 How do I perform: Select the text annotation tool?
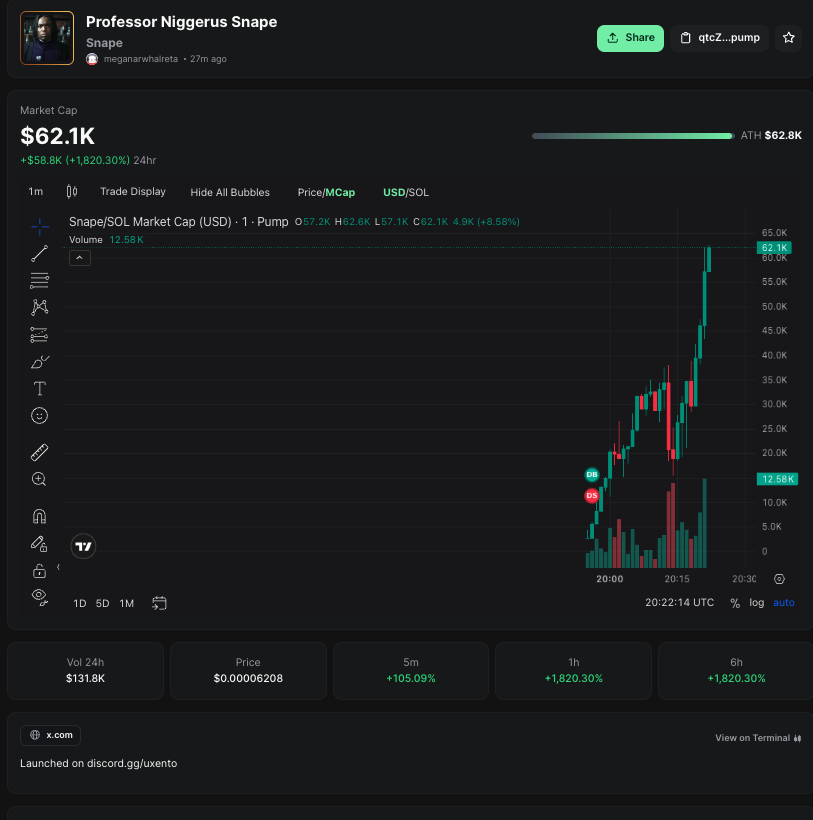[x=40, y=389]
